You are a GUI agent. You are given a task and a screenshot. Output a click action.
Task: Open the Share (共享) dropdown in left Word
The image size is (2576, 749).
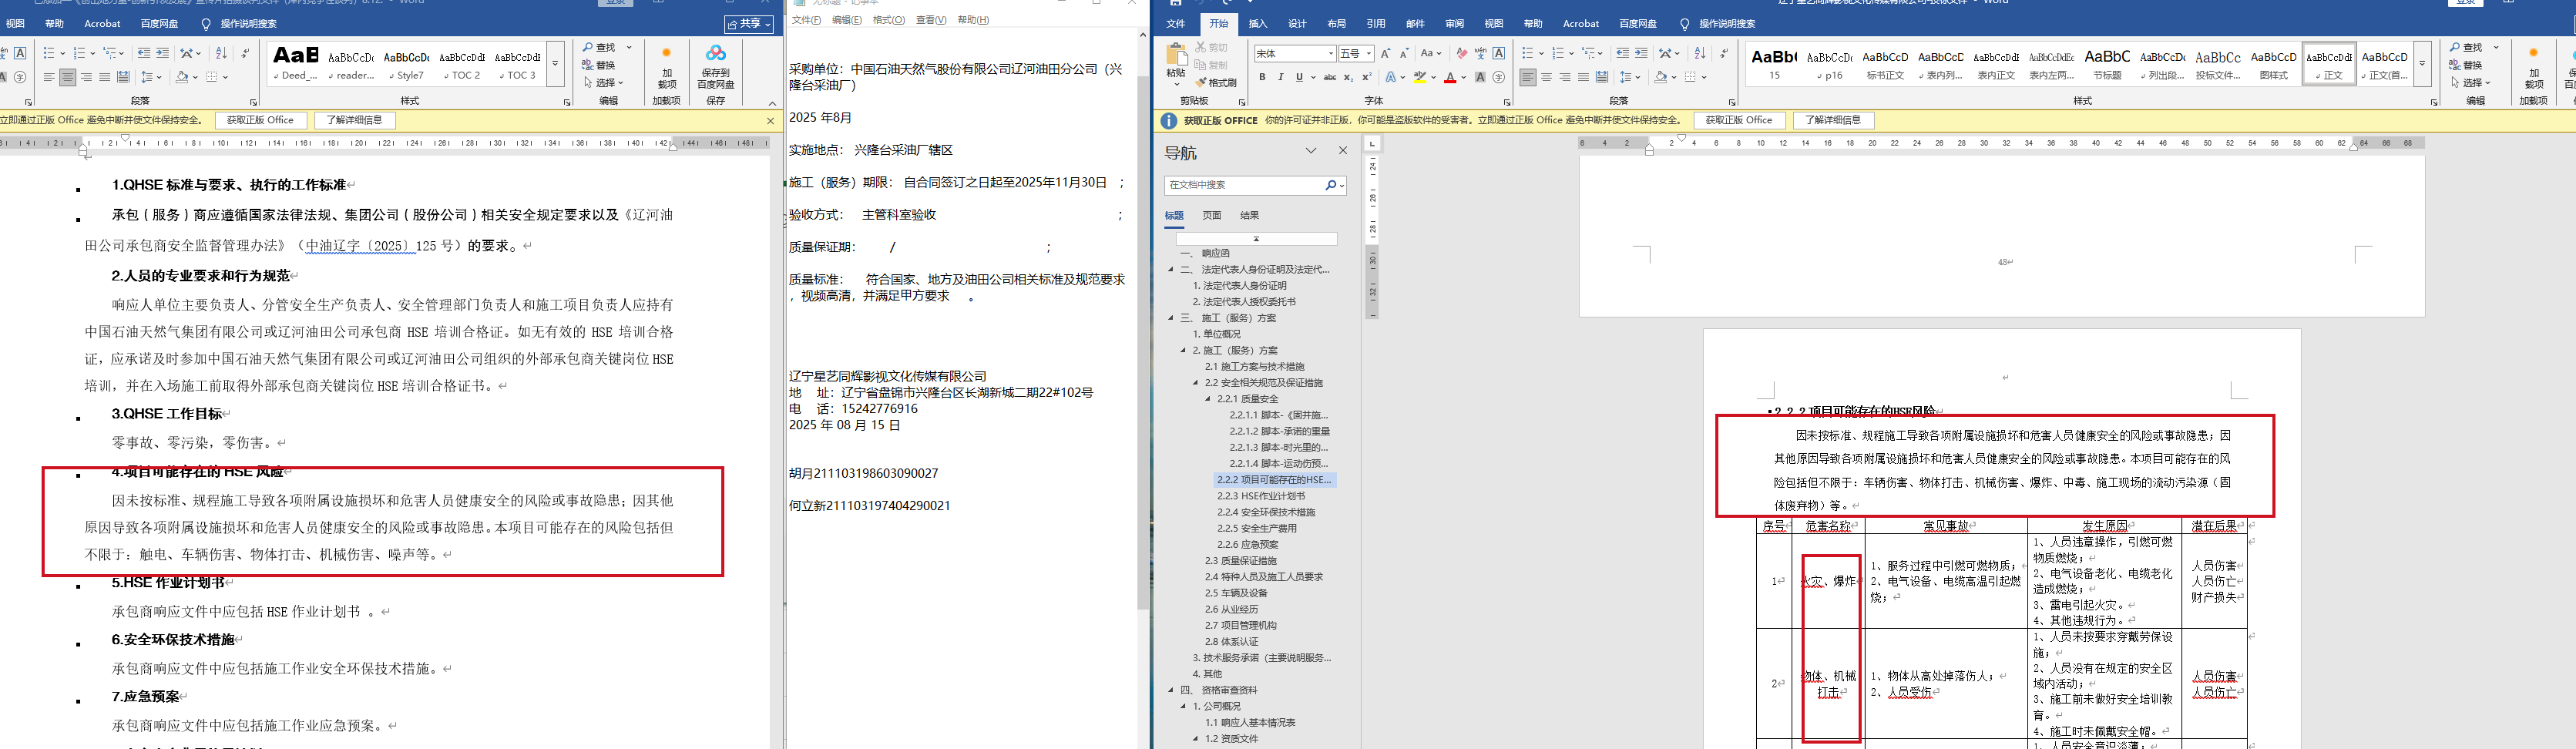click(750, 24)
